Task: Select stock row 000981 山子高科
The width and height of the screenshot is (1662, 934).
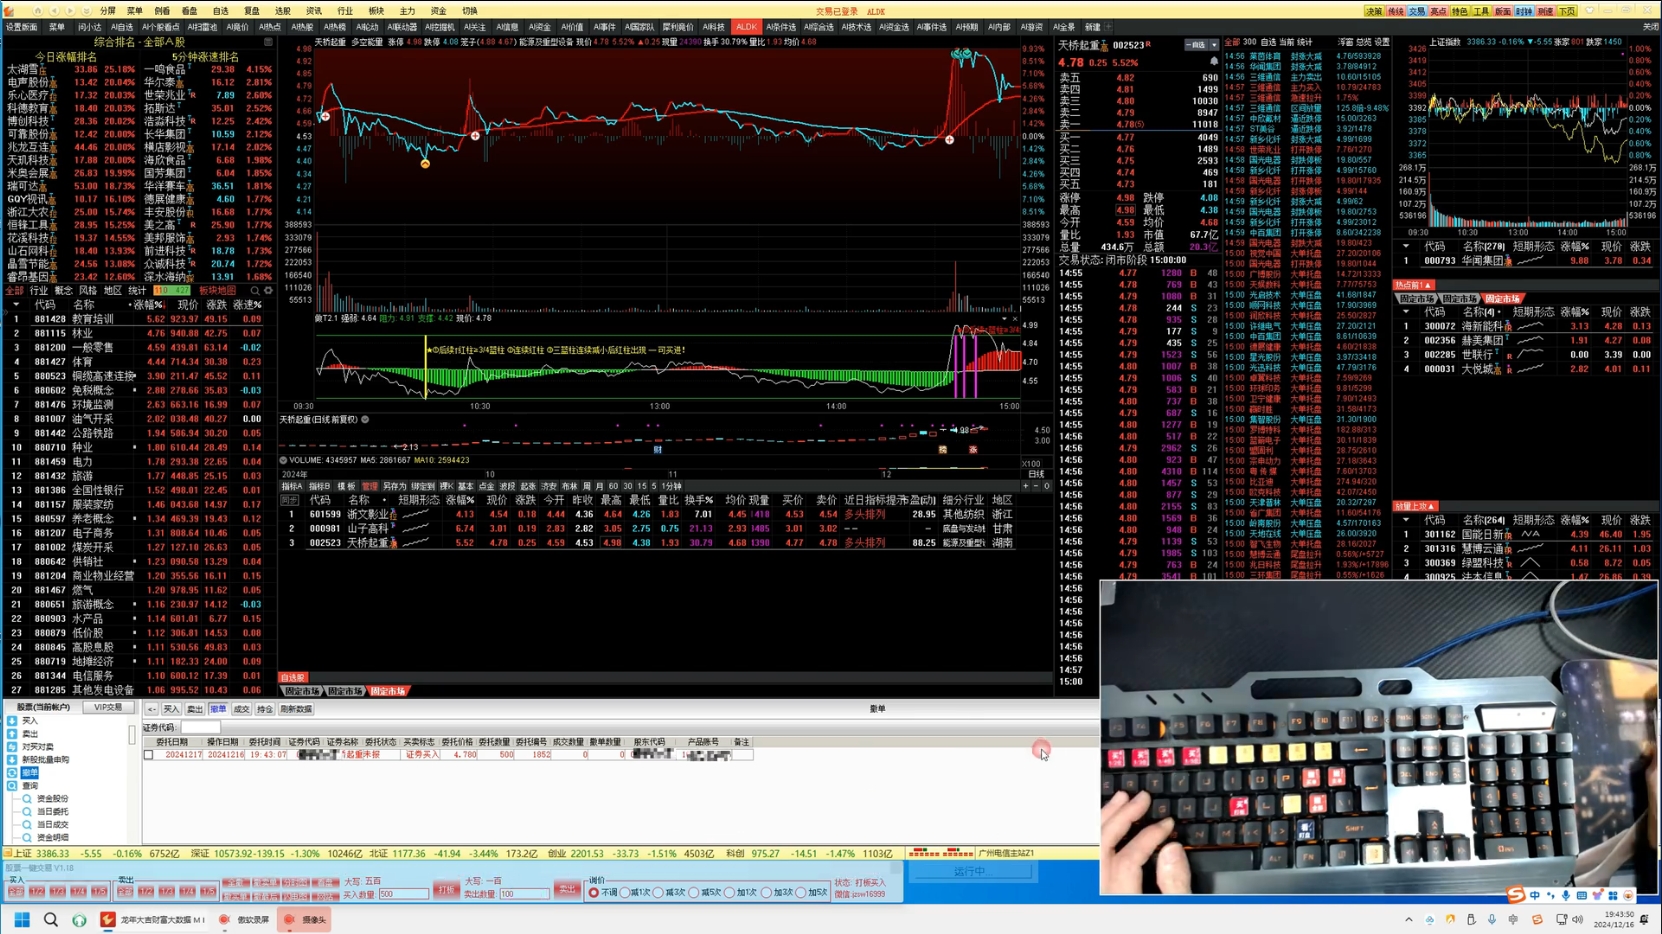Action: (648, 528)
